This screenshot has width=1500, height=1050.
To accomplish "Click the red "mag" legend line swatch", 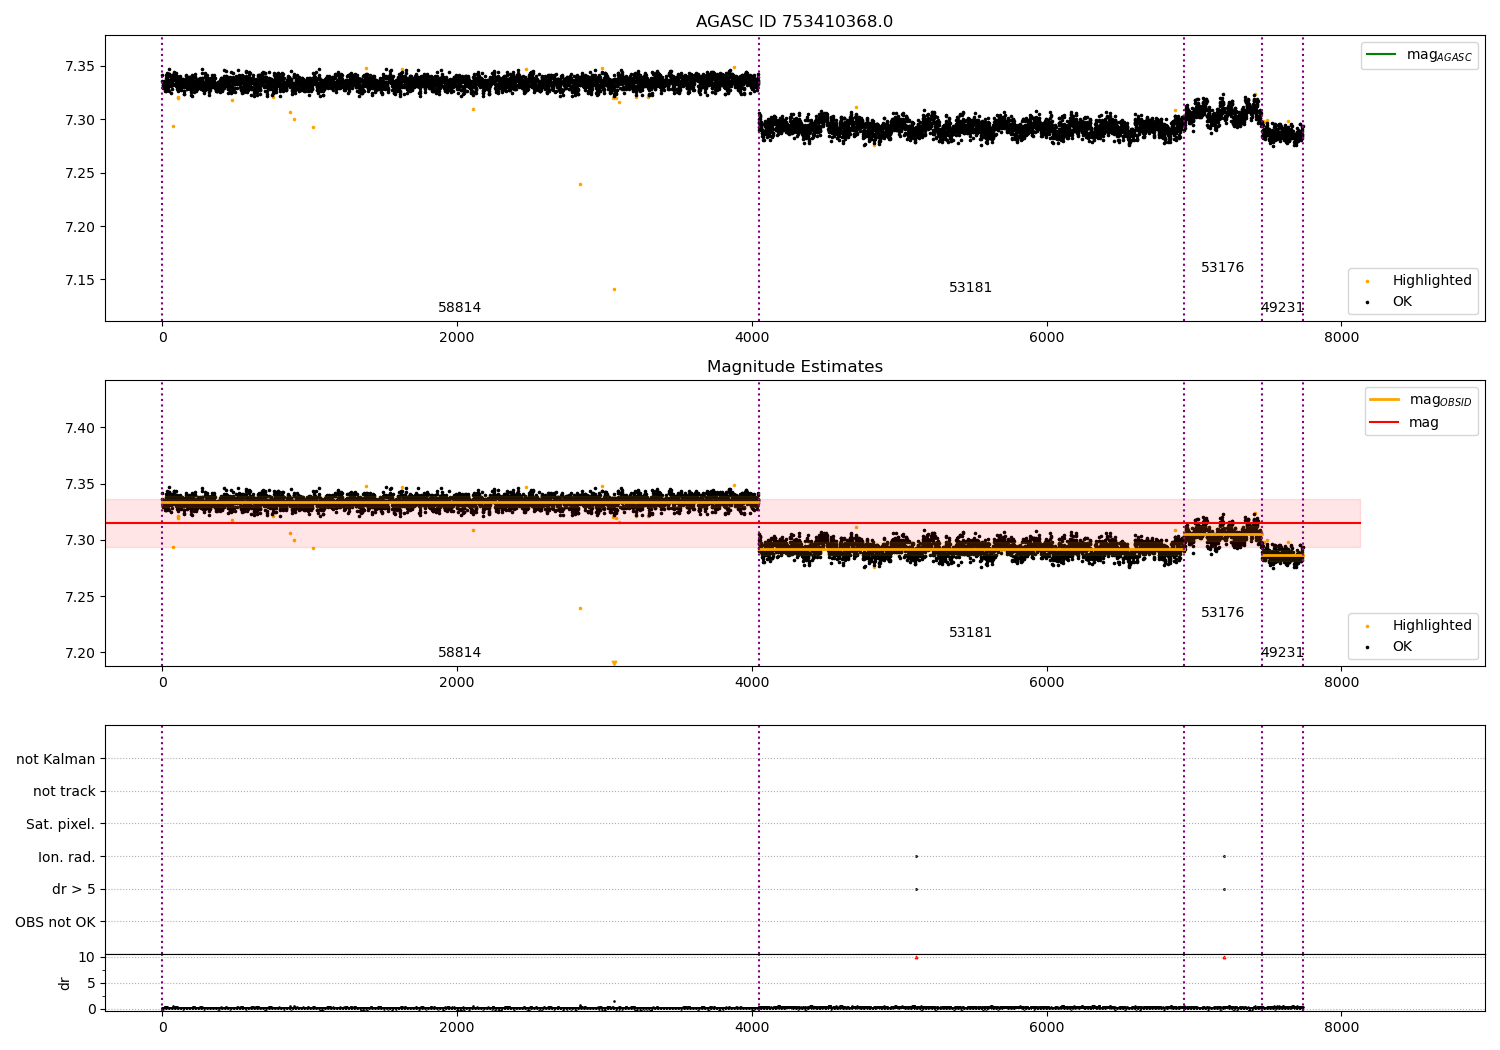I will [1384, 422].
